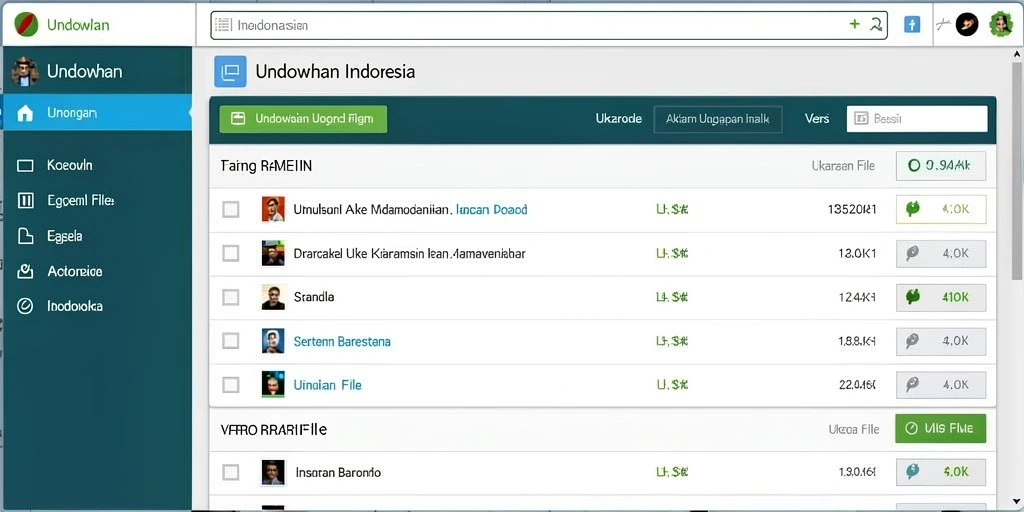Click the Insaran Barondo file name
This screenshot has width=1024, height=512.
tap(338, 472)
